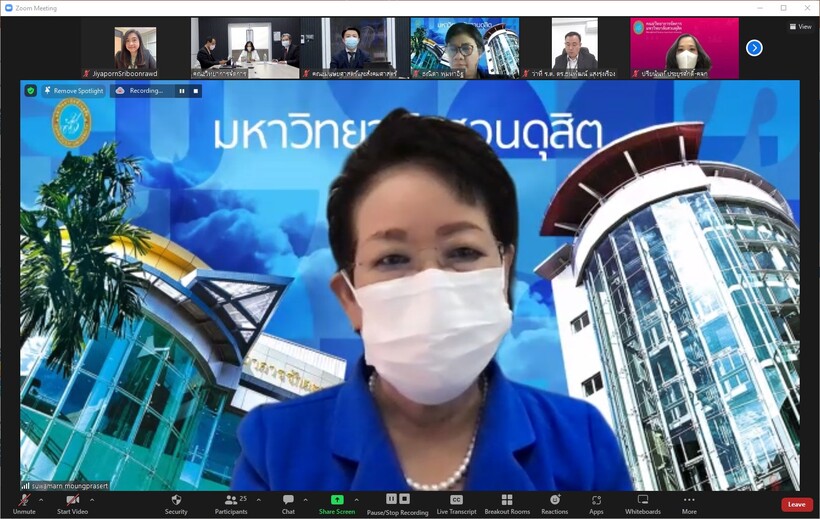Turn on camera with Start Video
This screenshot has height=519, width=820.
tap(72, 503)
